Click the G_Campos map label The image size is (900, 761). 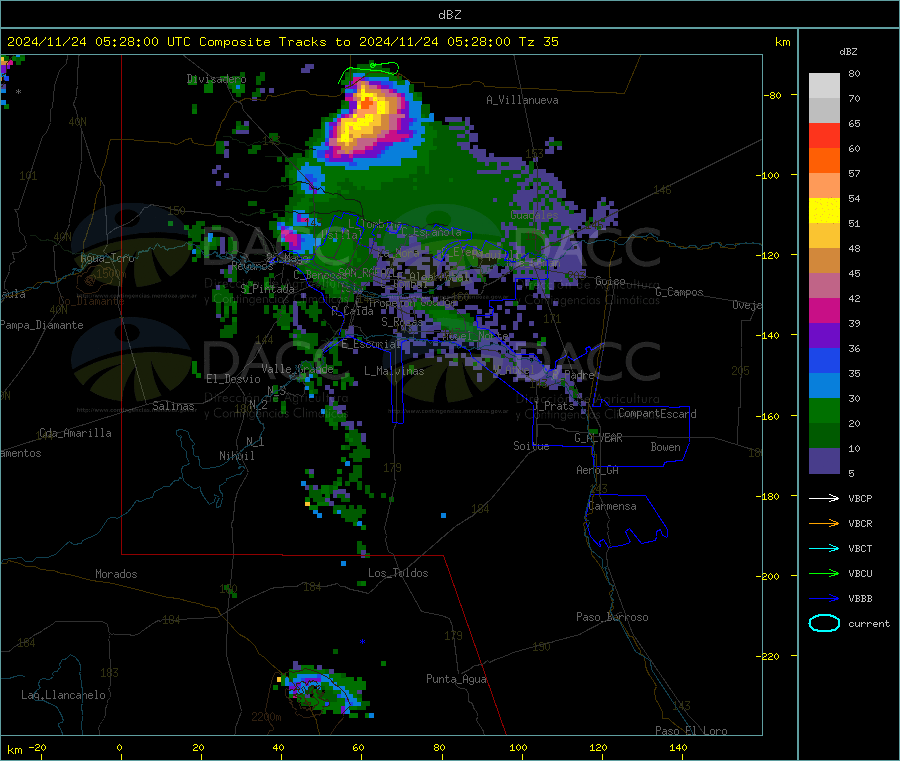point(679,292)
